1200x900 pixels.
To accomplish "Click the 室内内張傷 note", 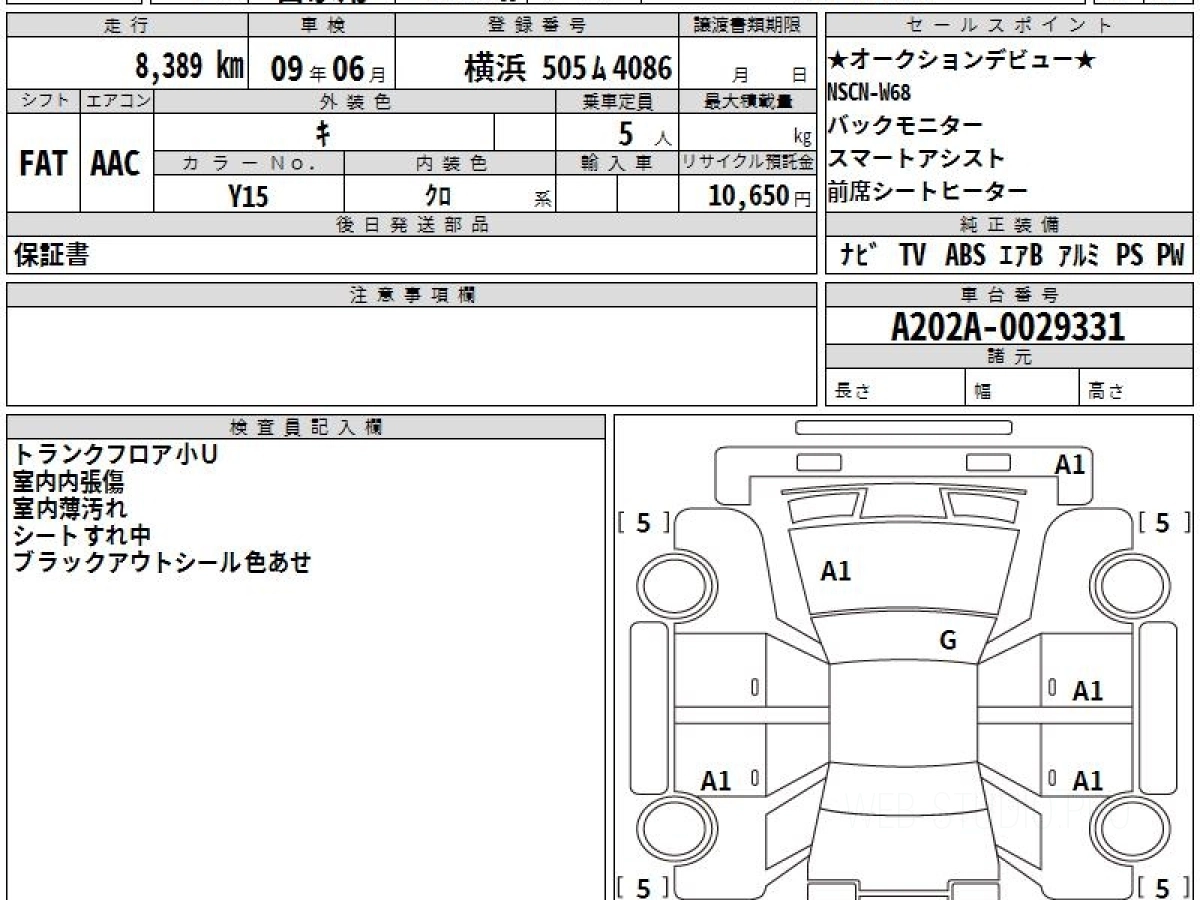I will pyautogui.click(x=68, y=481).
